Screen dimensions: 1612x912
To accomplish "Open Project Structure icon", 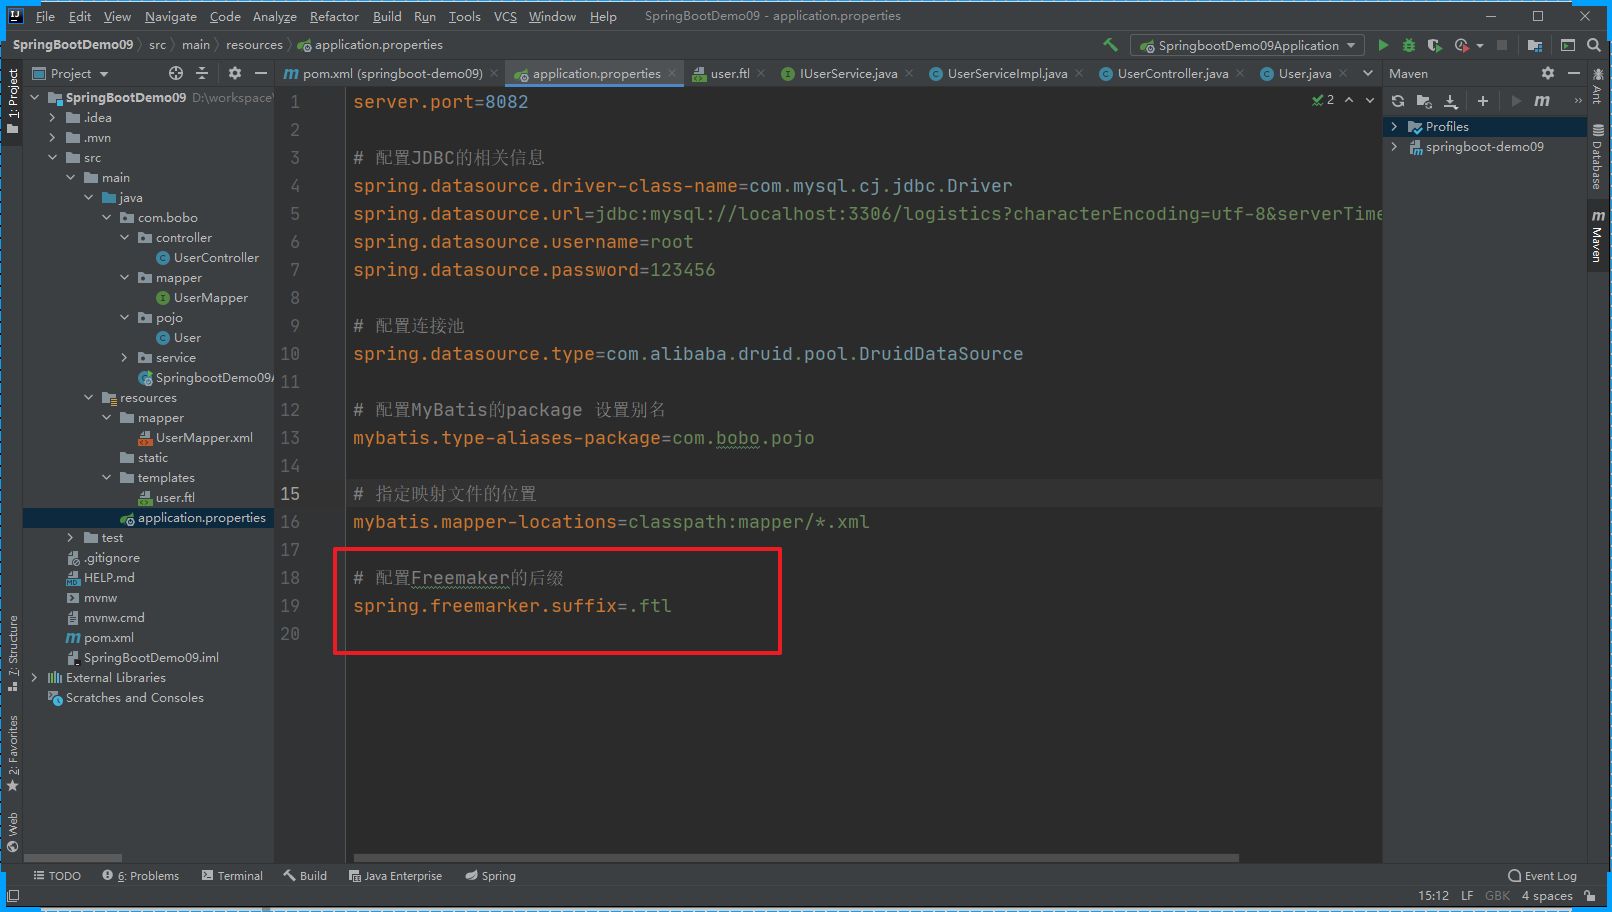I will point(1535,45).
